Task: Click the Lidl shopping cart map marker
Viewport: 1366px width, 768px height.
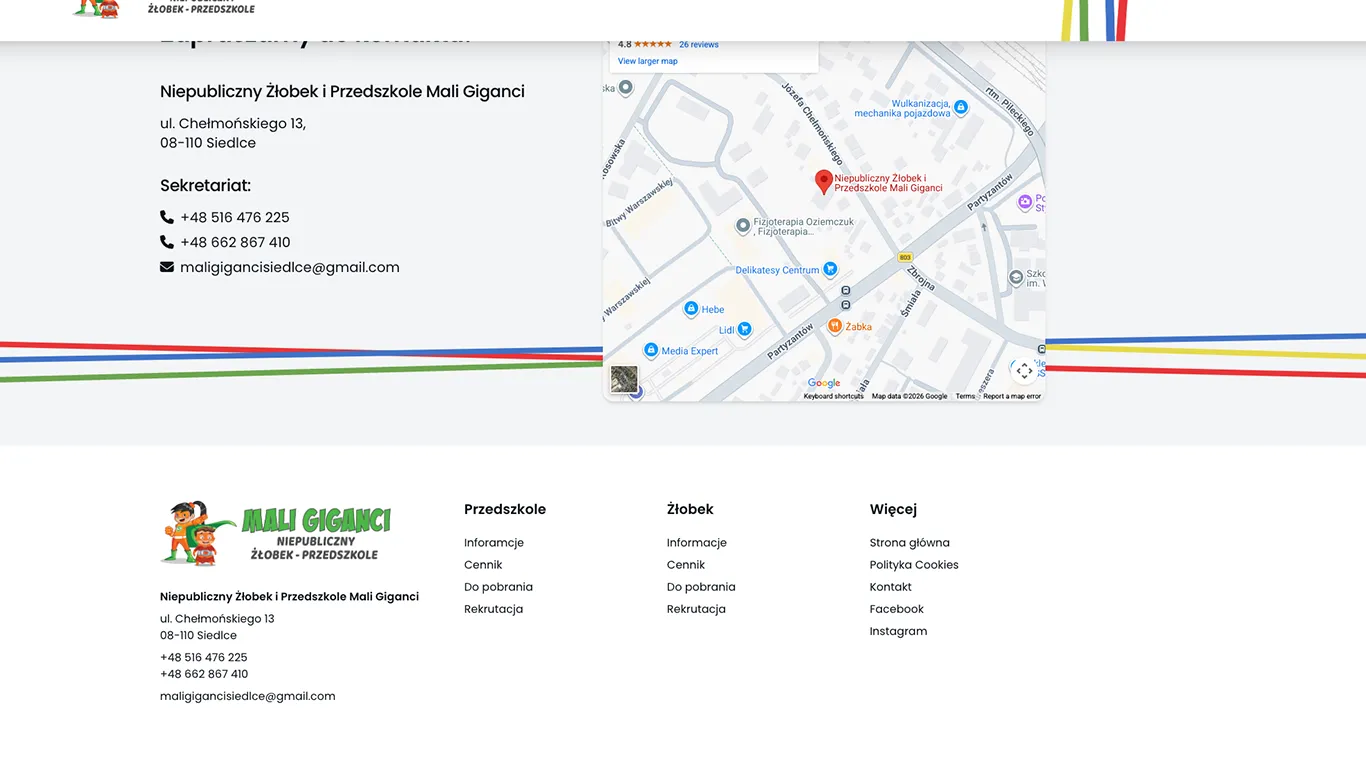Action: pos(744,329)
